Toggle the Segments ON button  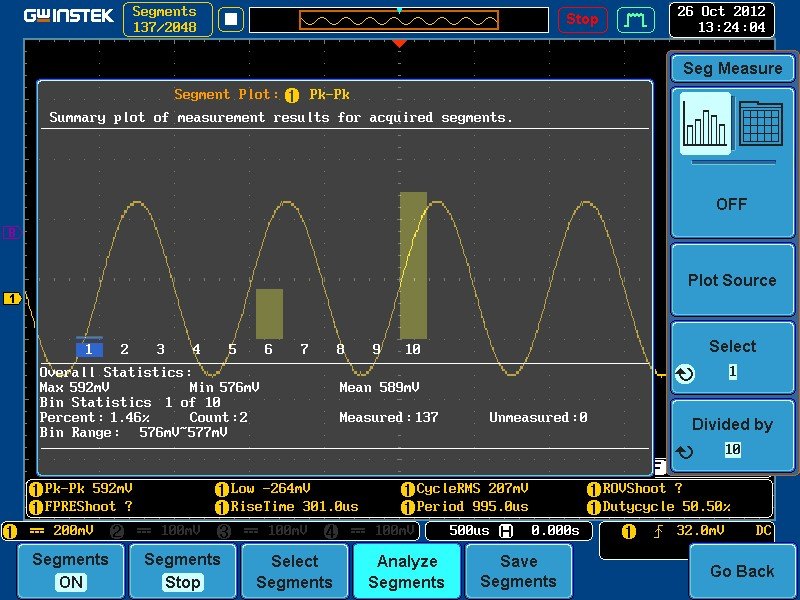(x=70, y=571)
